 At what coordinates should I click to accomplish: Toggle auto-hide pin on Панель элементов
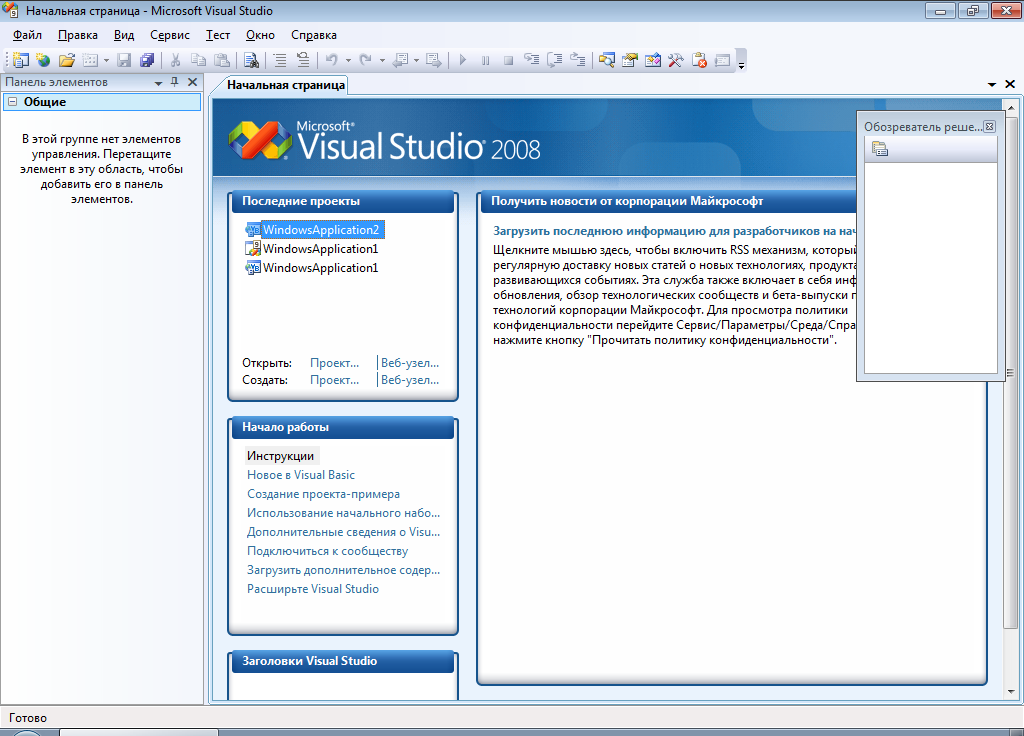pyautogui.click(x=174, y=82)
